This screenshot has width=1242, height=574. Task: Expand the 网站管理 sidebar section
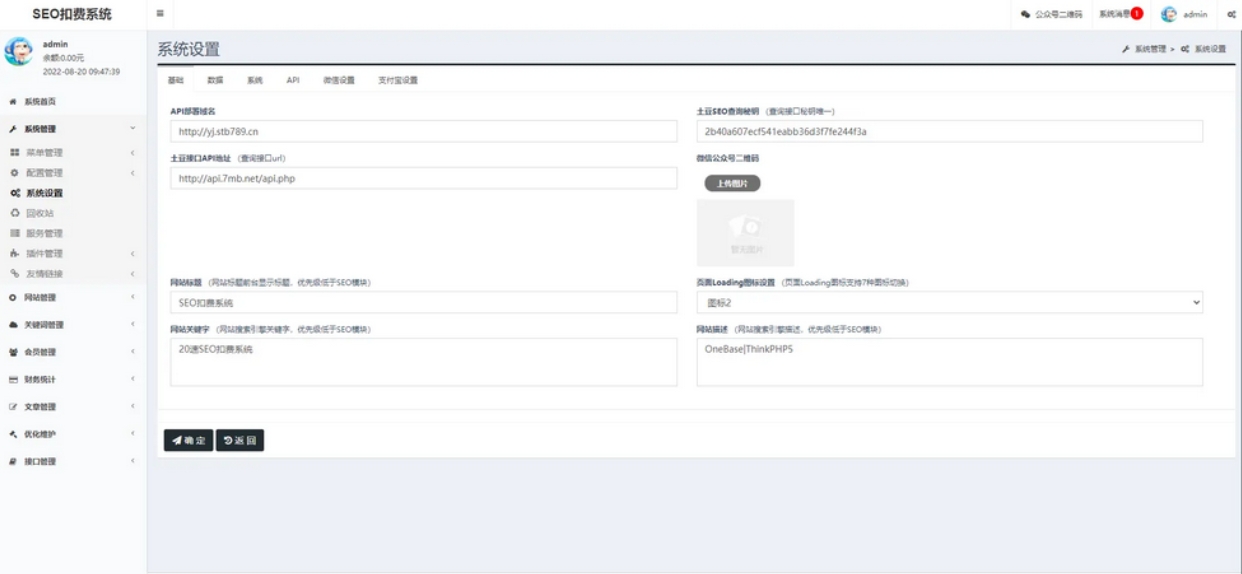[40, 297]
